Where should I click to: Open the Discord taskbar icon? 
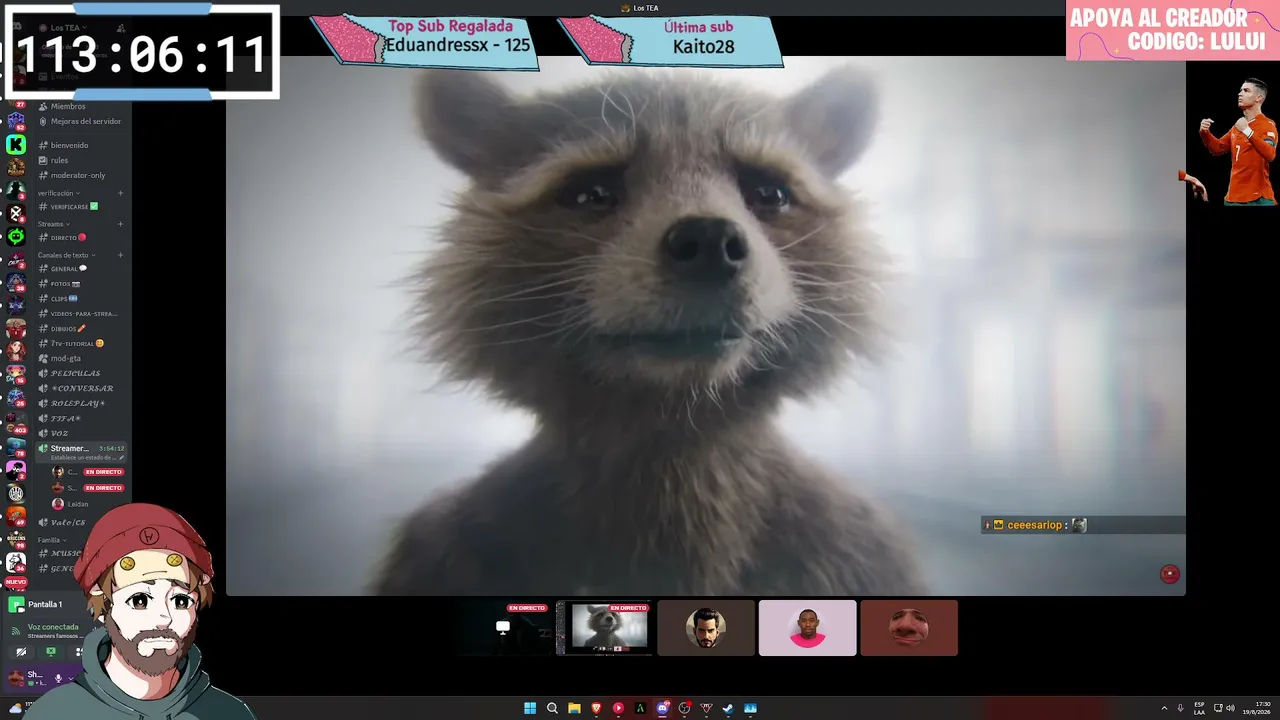[662, 708]
